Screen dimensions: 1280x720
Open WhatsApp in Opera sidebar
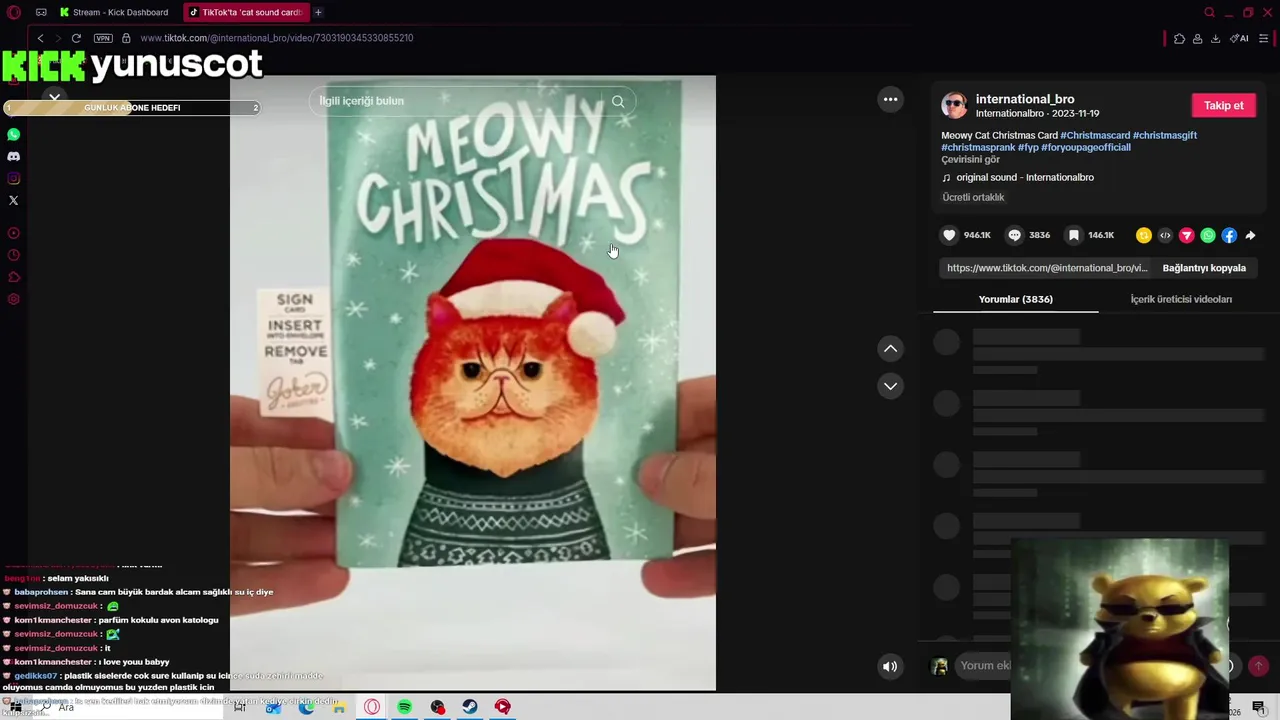[x=14, y=134]
